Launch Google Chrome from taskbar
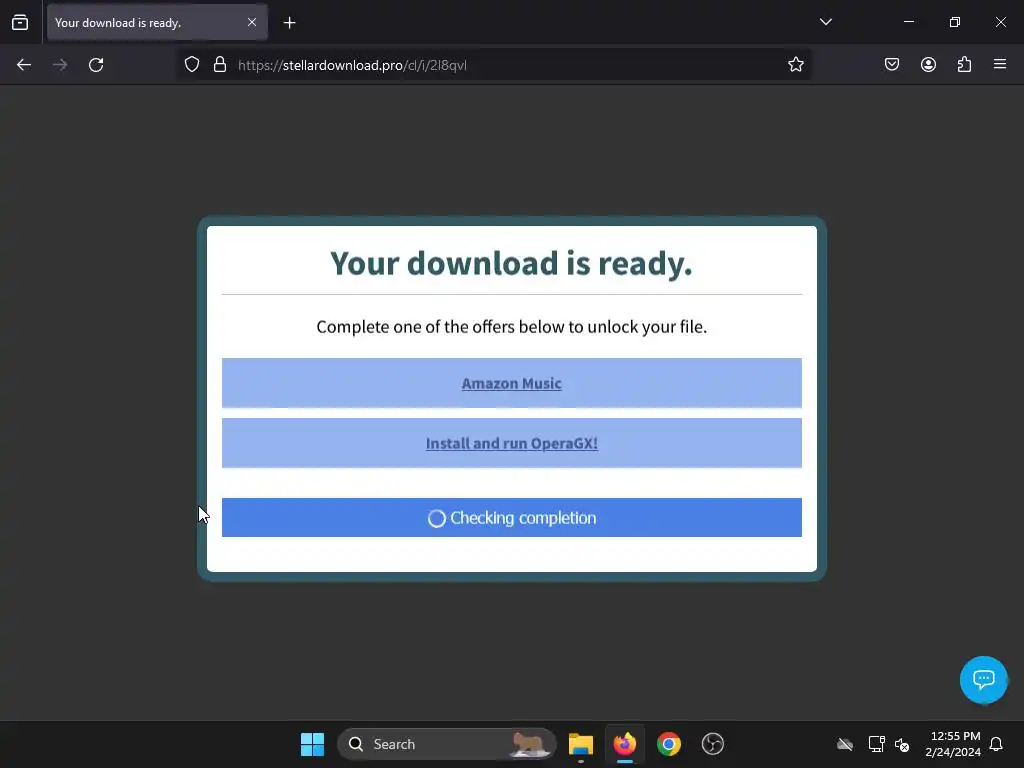This screenshot has width=1024, height=768. click(x=669, y=744)
